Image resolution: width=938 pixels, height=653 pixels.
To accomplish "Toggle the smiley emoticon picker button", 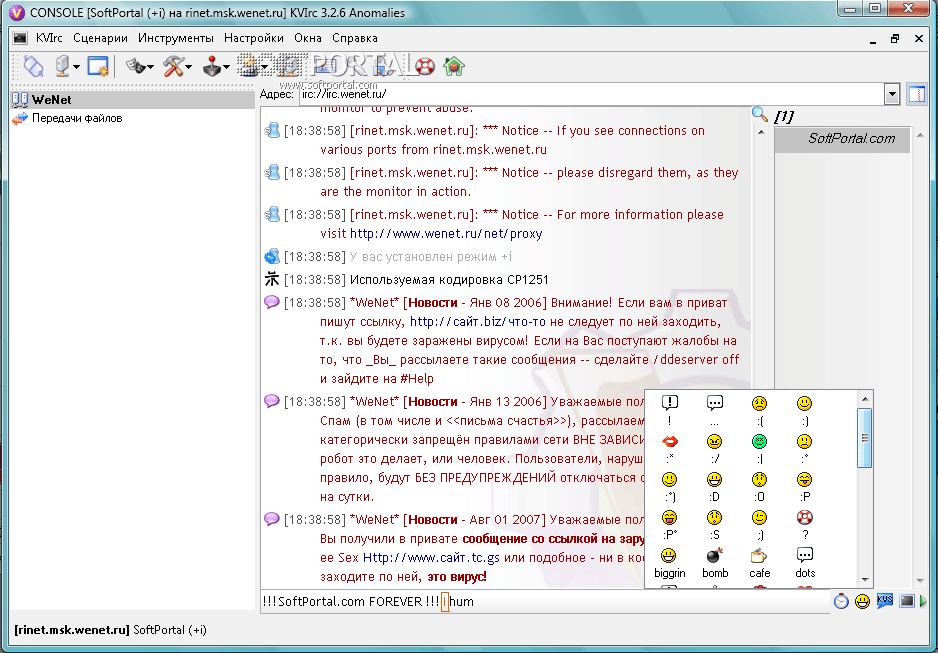I will pos(862,601).
